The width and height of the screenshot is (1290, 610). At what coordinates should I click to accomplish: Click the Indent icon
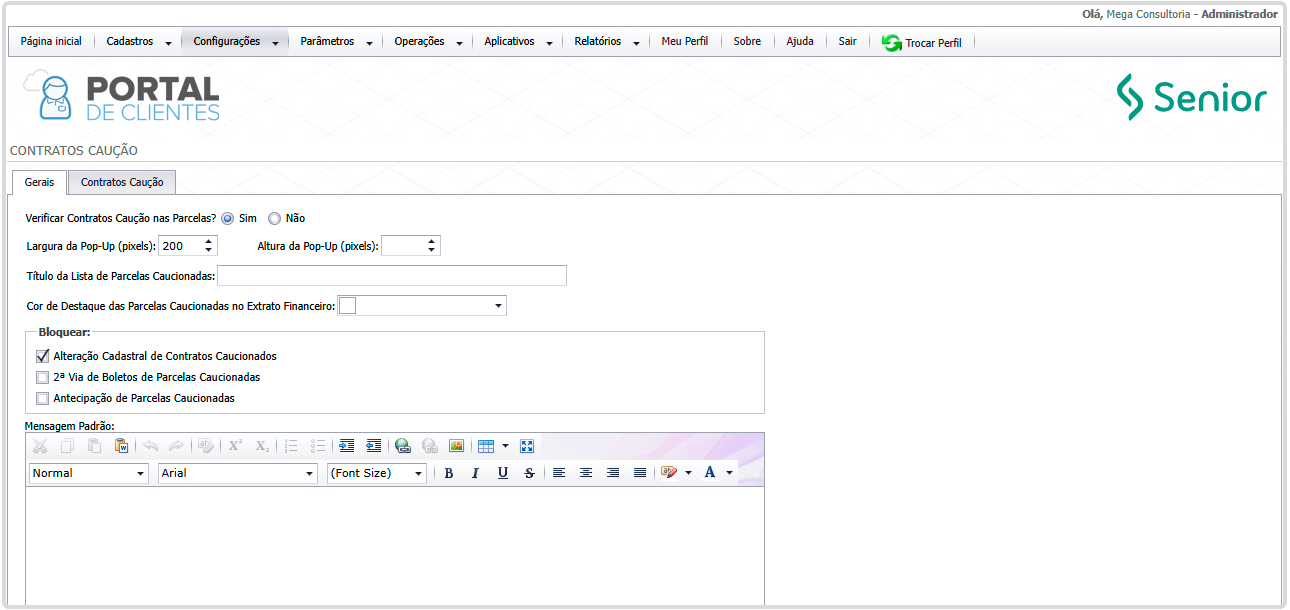tap(347, 446)
